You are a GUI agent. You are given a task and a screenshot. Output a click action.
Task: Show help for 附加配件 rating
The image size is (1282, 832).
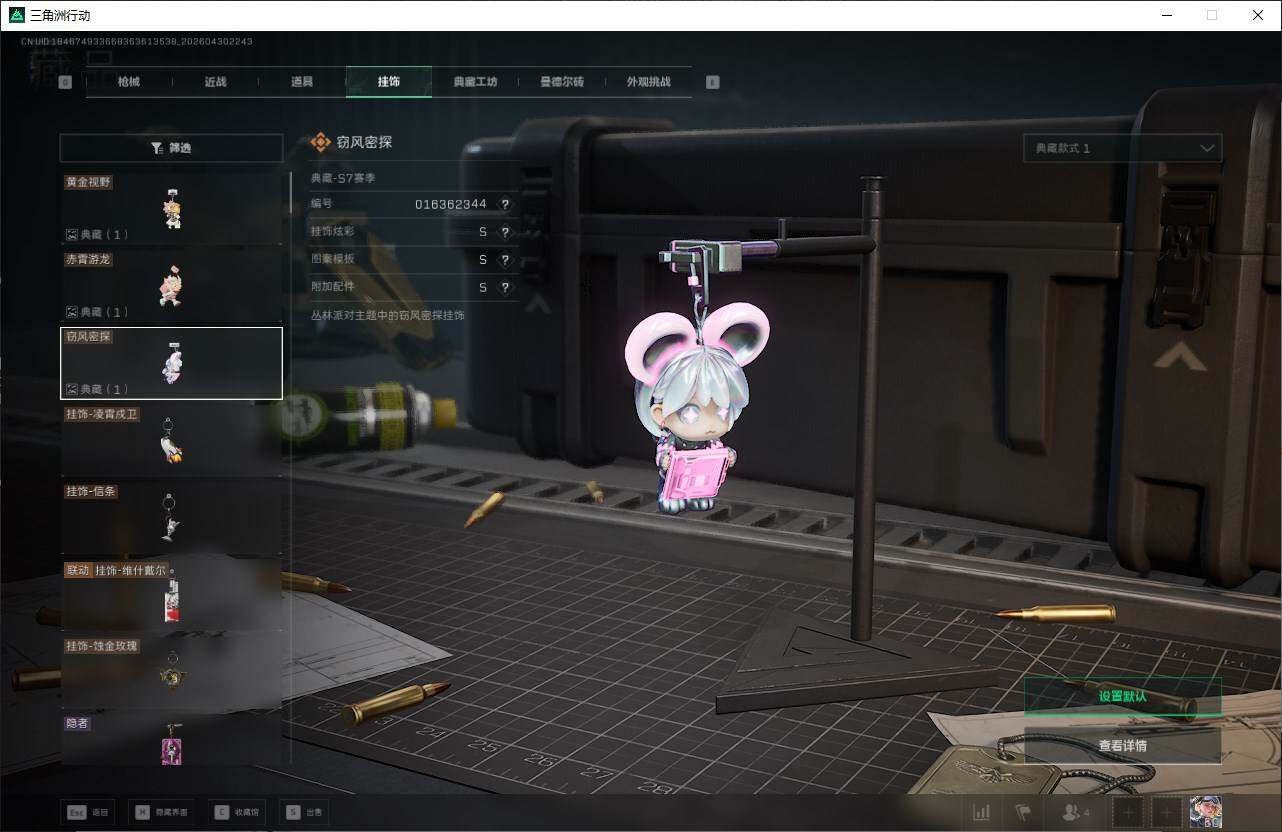click(x=505, y=288)
